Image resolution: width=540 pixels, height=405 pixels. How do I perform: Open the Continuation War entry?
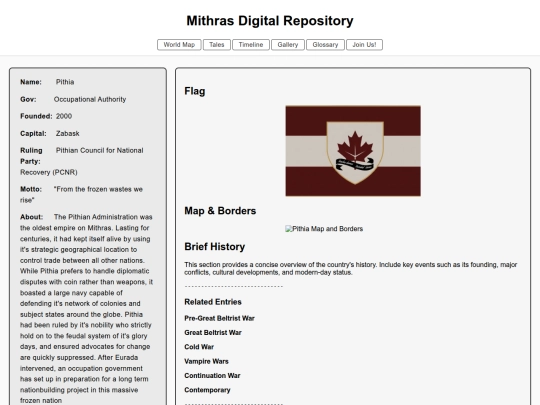click(x=212, y=376)
